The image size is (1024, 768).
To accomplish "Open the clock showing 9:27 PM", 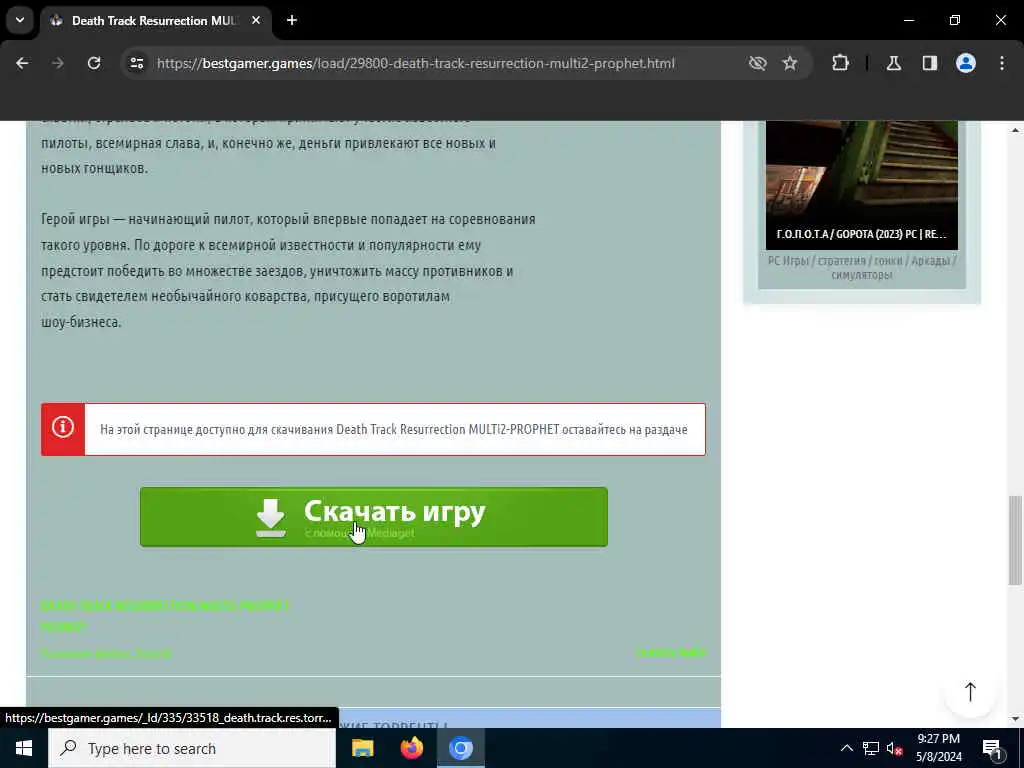I will tap(939, 748).
